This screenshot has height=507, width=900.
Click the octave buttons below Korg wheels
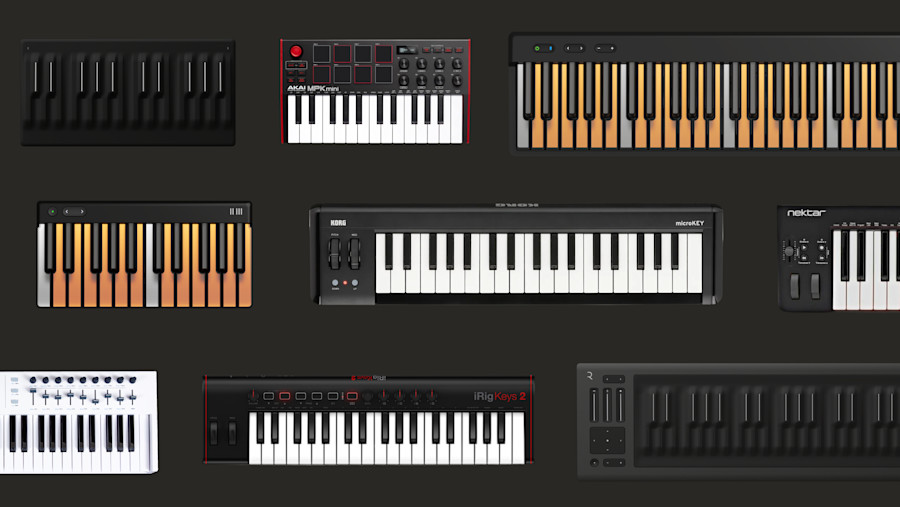click(x=345, y=283)
